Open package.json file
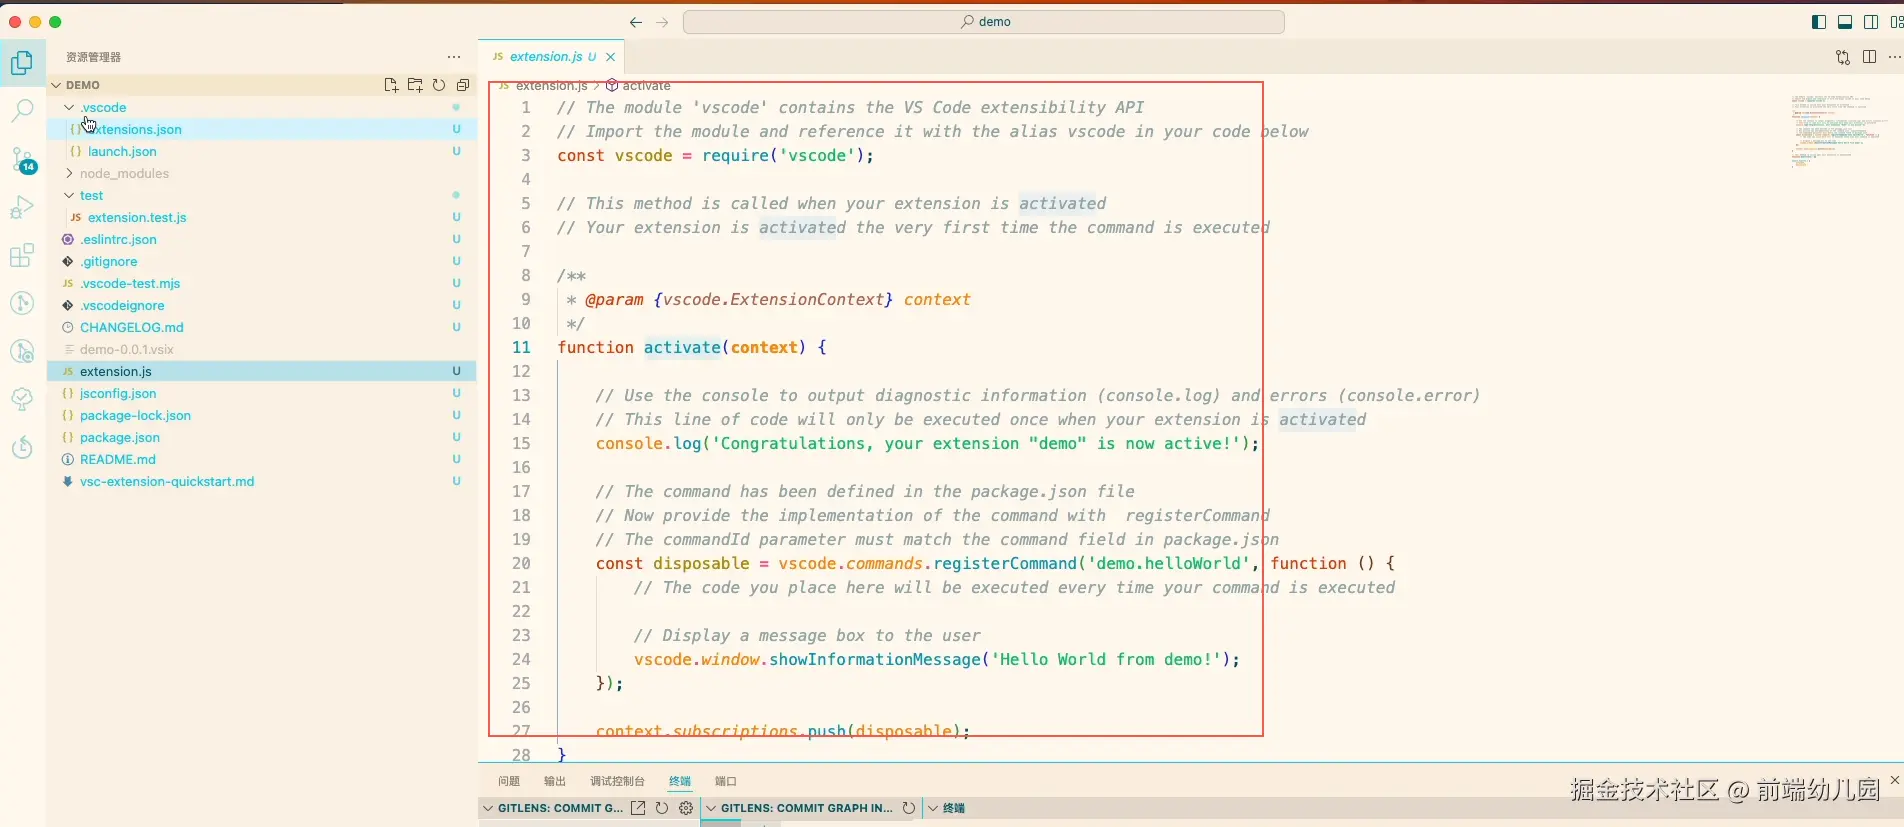1904x827 pixels. (x=262, y=437)
